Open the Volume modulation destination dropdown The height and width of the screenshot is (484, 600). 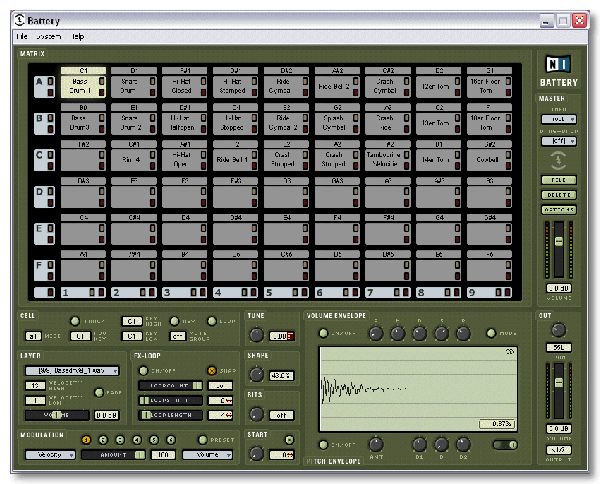coord(207,455)
